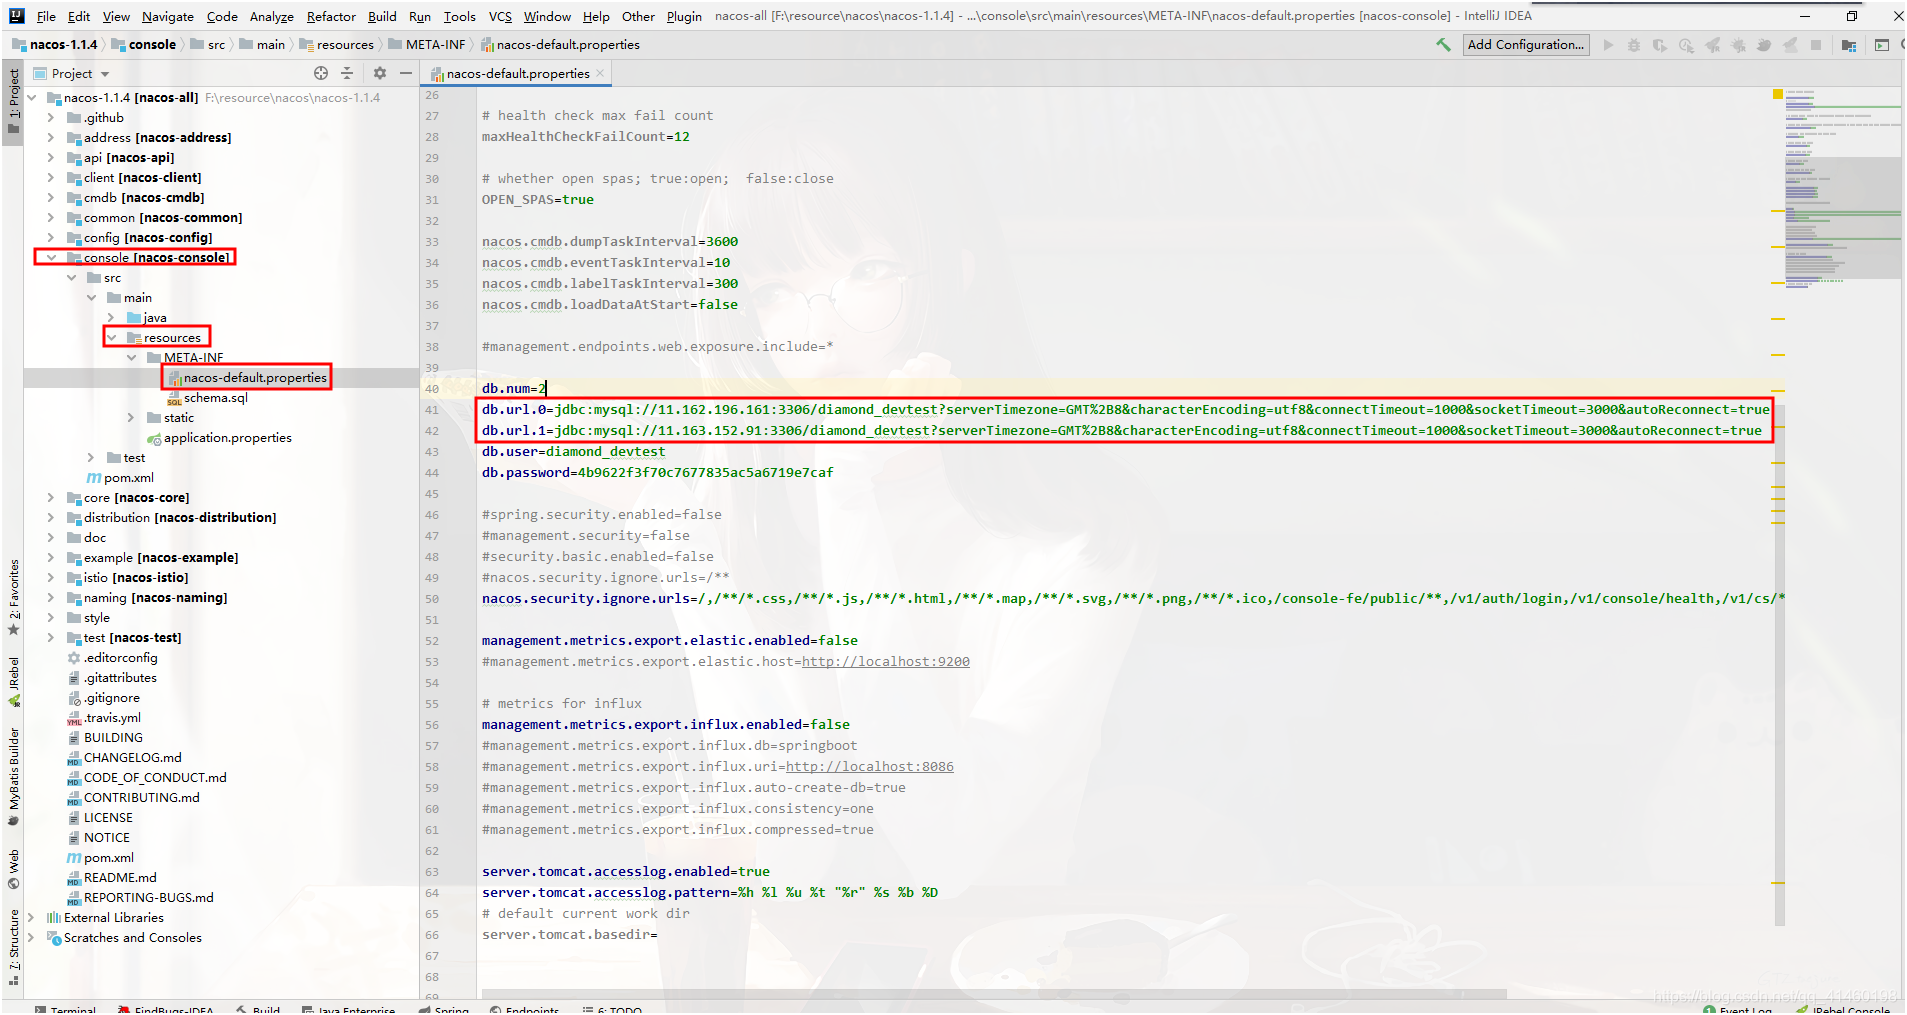This screenshot has width=1907, height=1015.
Task: Collapse the META-INF folder arrow
Action: [x=131, y=357]
